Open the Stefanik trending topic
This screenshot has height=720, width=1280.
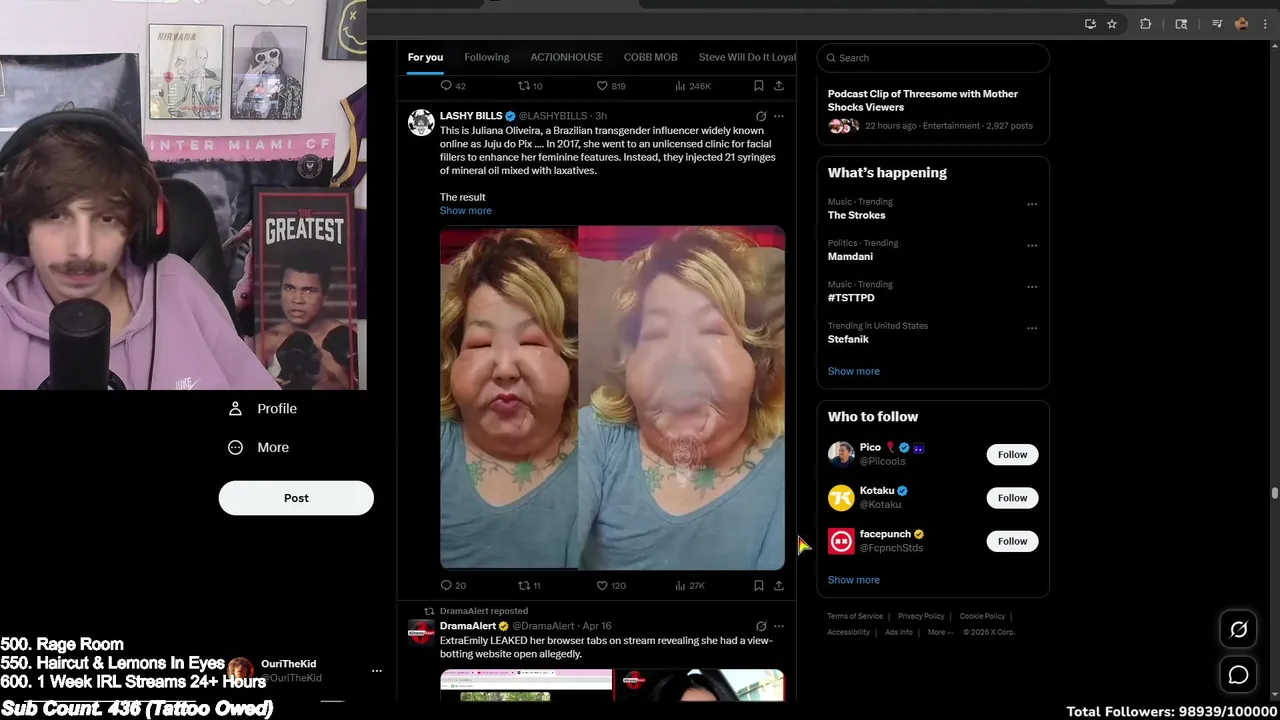(848, 339)
